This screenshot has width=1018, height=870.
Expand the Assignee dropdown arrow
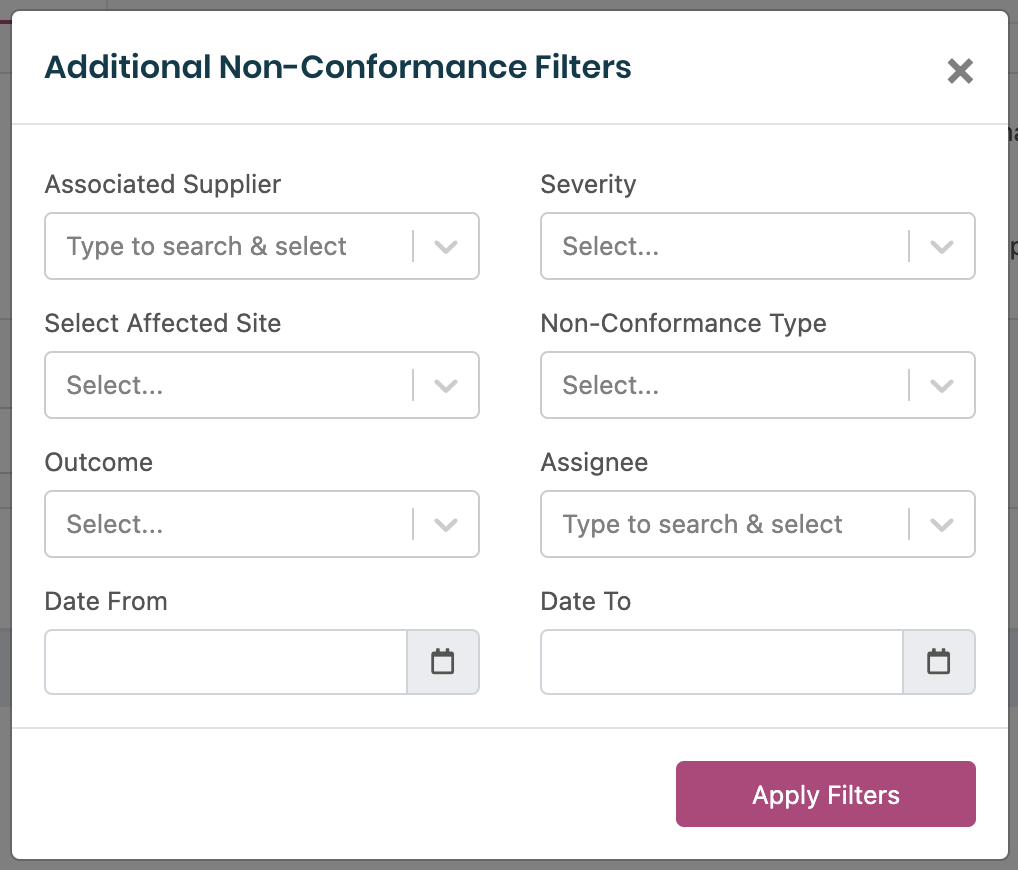(x=942, y=524)
